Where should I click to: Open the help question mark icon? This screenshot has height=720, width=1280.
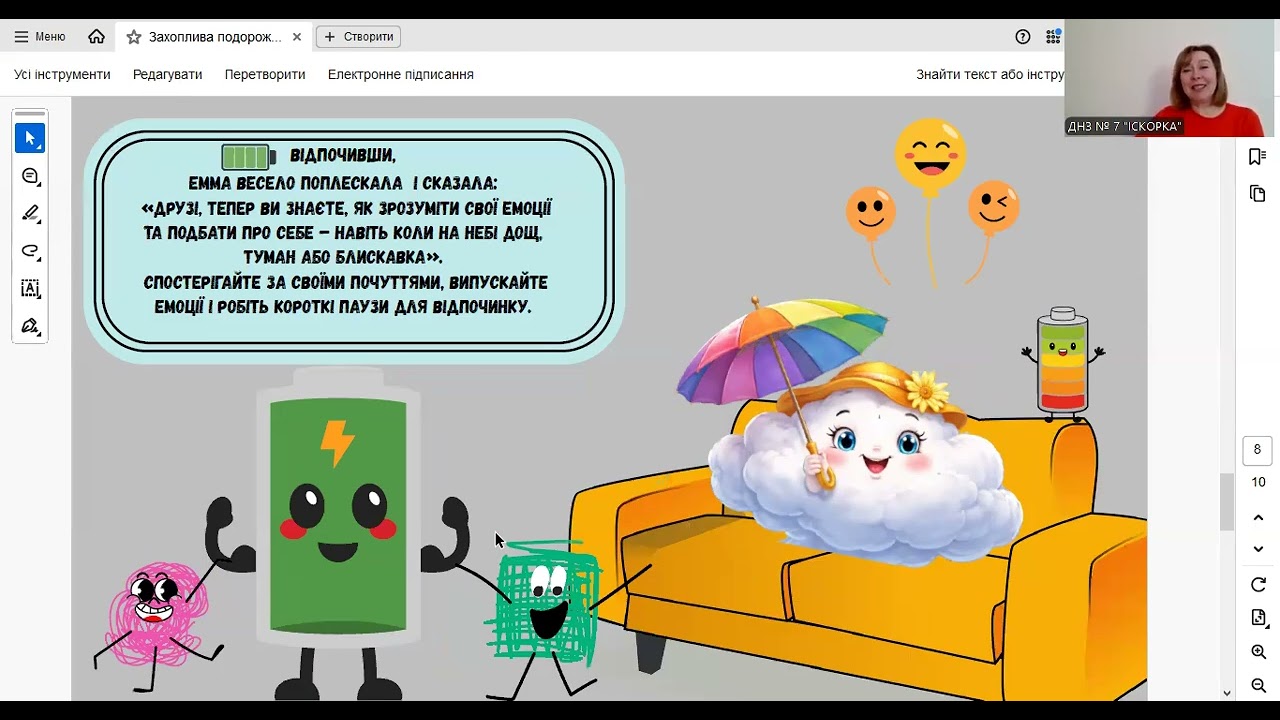[1022, 37]
